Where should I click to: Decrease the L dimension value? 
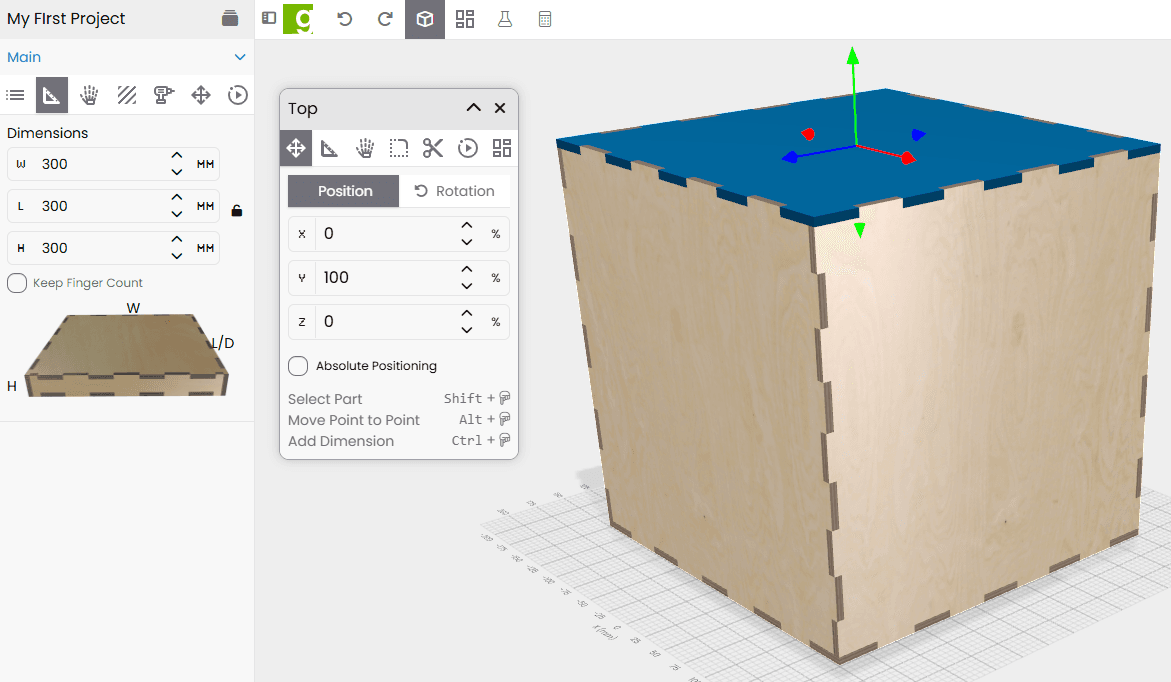tap(177, 214)
